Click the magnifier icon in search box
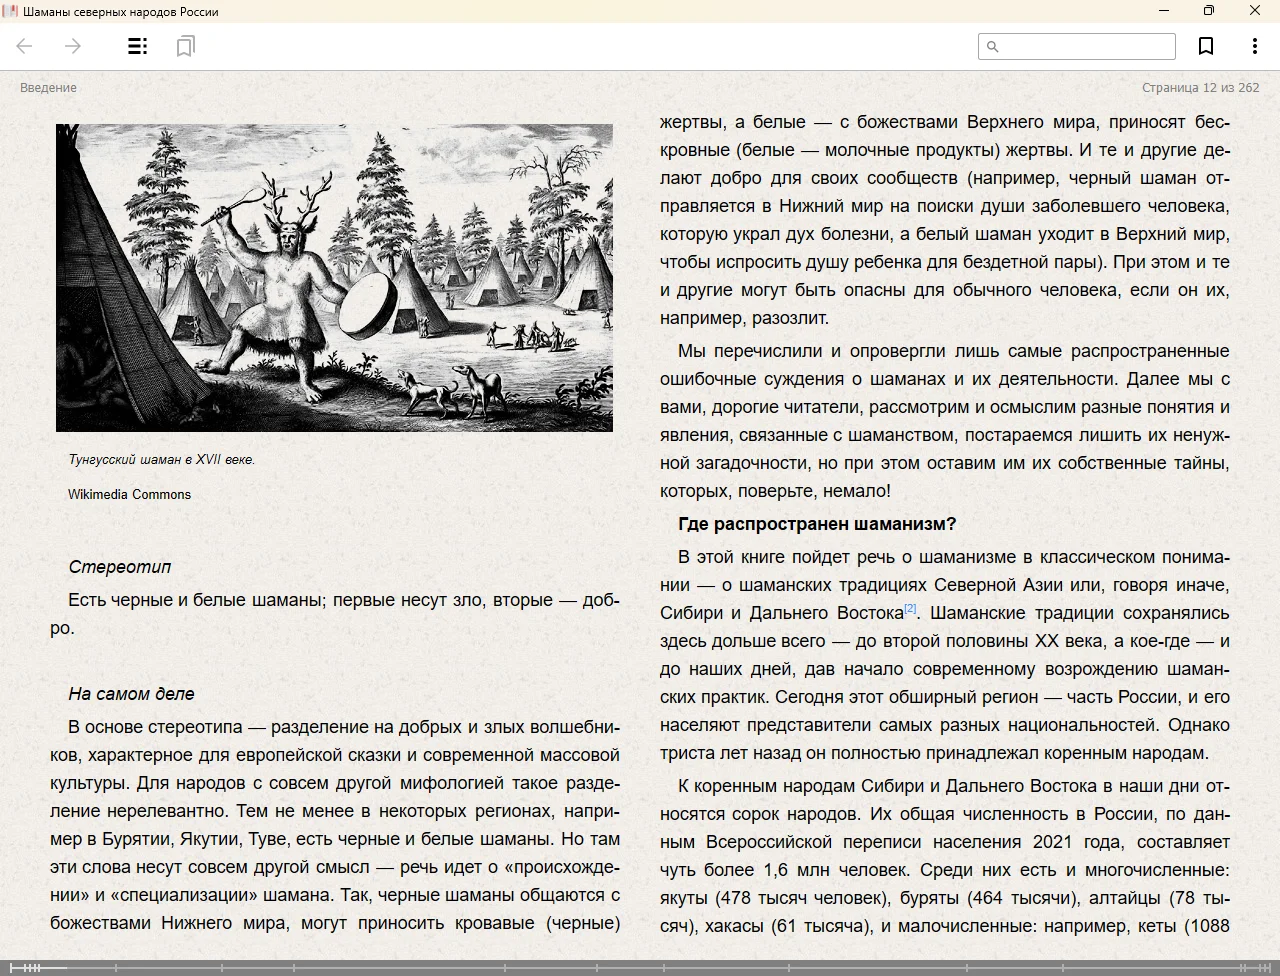Screen dimensions: 1280x976 (993, 46)
